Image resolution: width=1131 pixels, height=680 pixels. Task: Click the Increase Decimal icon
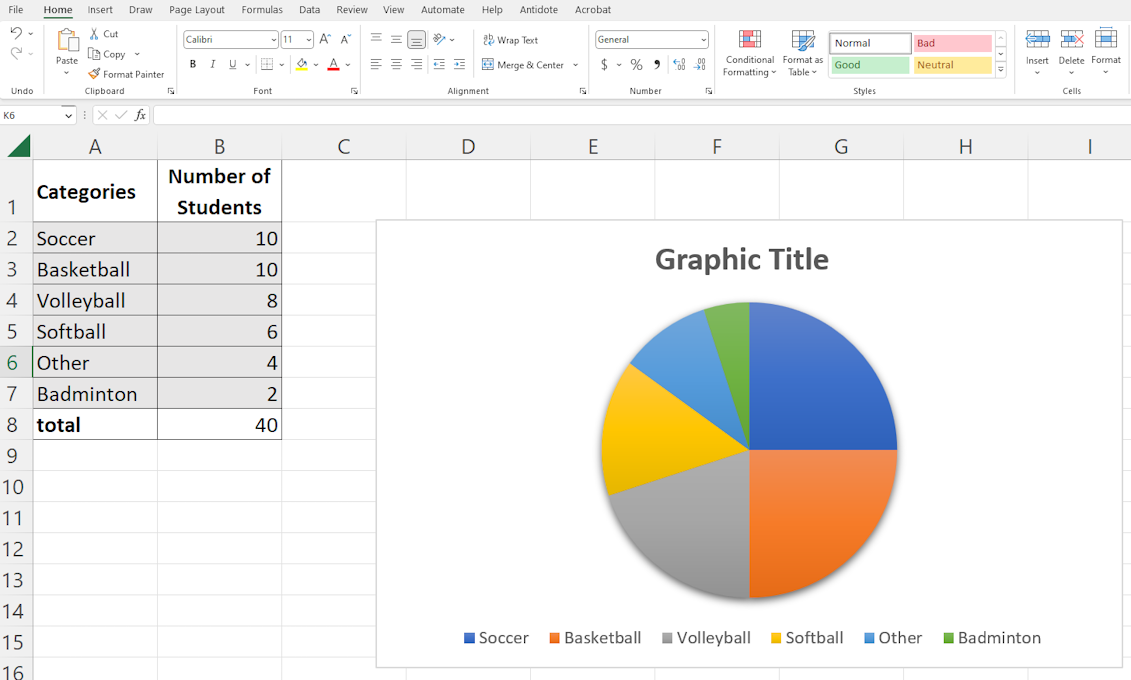point(679,65)
